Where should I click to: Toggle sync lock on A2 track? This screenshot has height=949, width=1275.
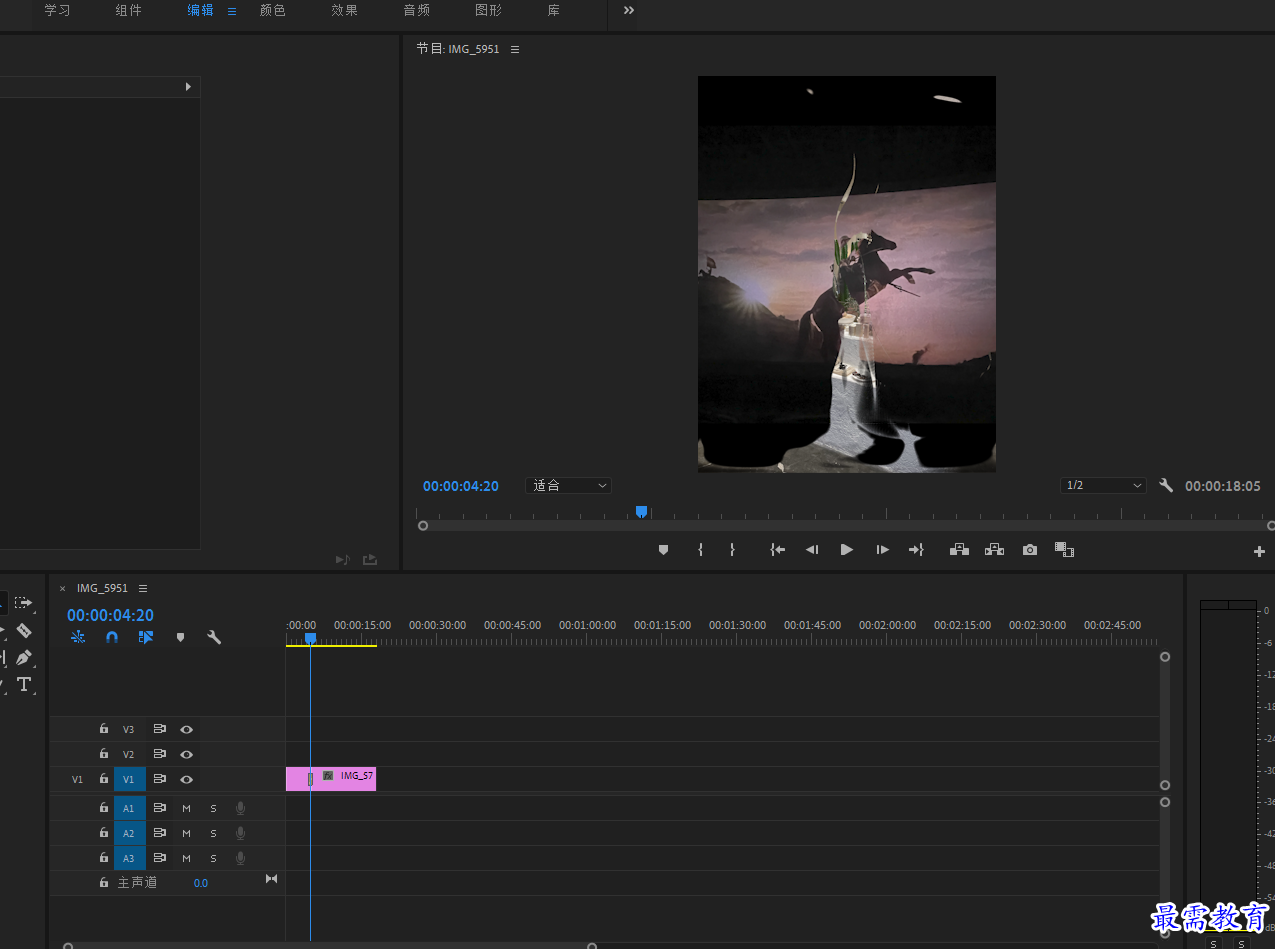(x=159, y=833)
